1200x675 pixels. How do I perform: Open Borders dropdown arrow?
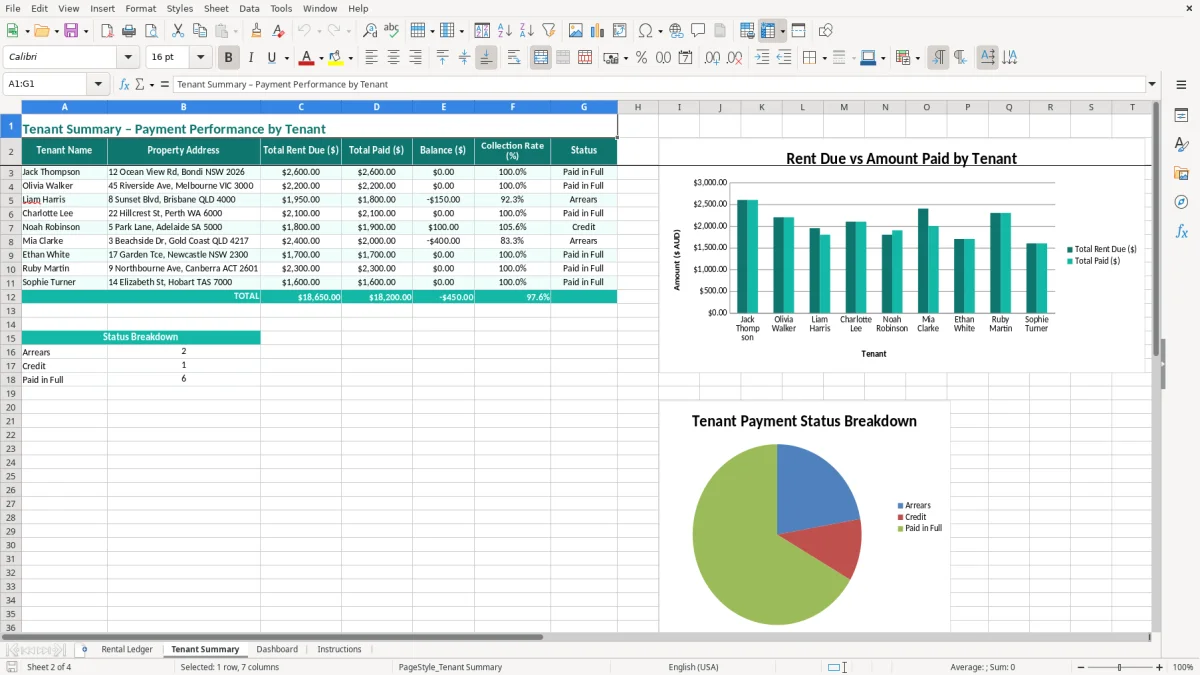823,58
